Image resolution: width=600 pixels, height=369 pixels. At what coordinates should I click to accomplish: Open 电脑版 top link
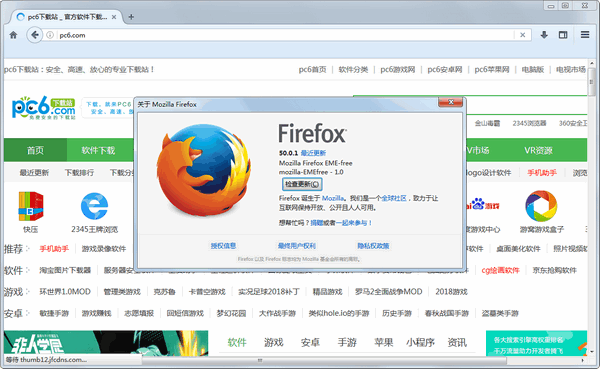pyautogui.click(x=533, y=69)
